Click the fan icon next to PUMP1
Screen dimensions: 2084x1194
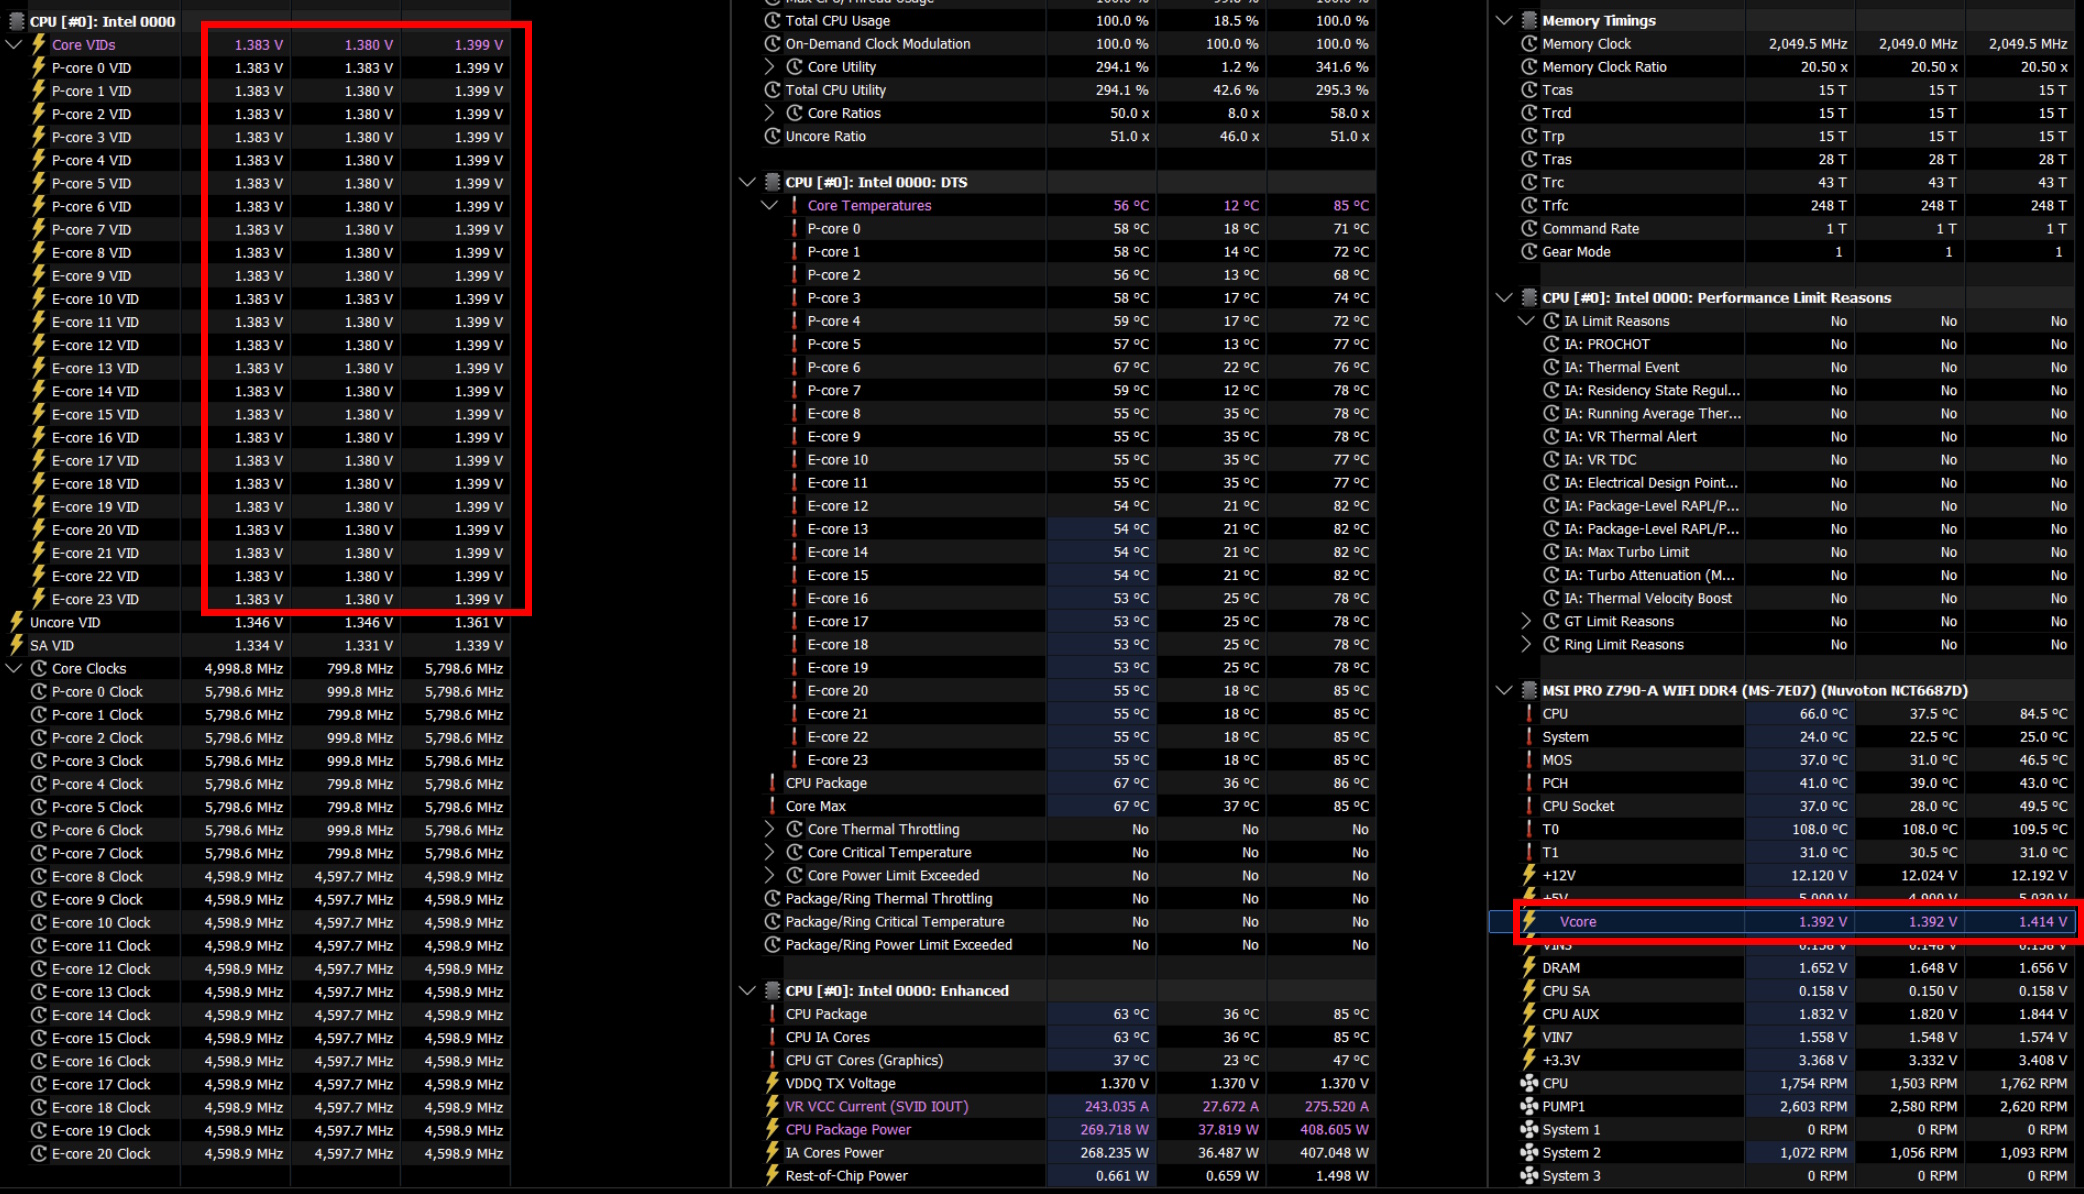tap(1529, 1106)
